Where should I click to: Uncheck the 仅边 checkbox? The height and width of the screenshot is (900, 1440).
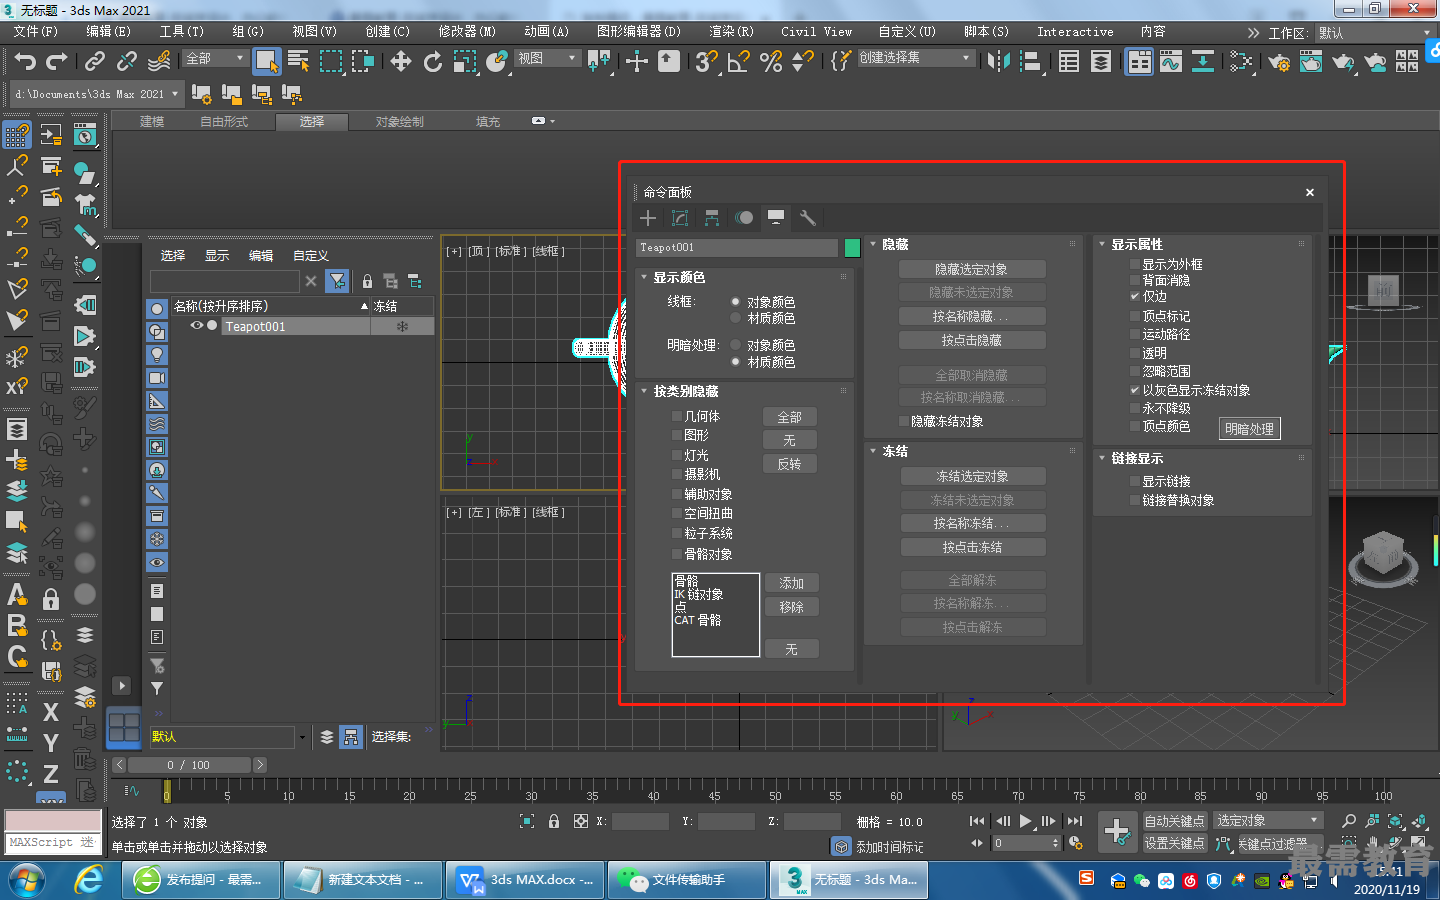click(1135, 296)
